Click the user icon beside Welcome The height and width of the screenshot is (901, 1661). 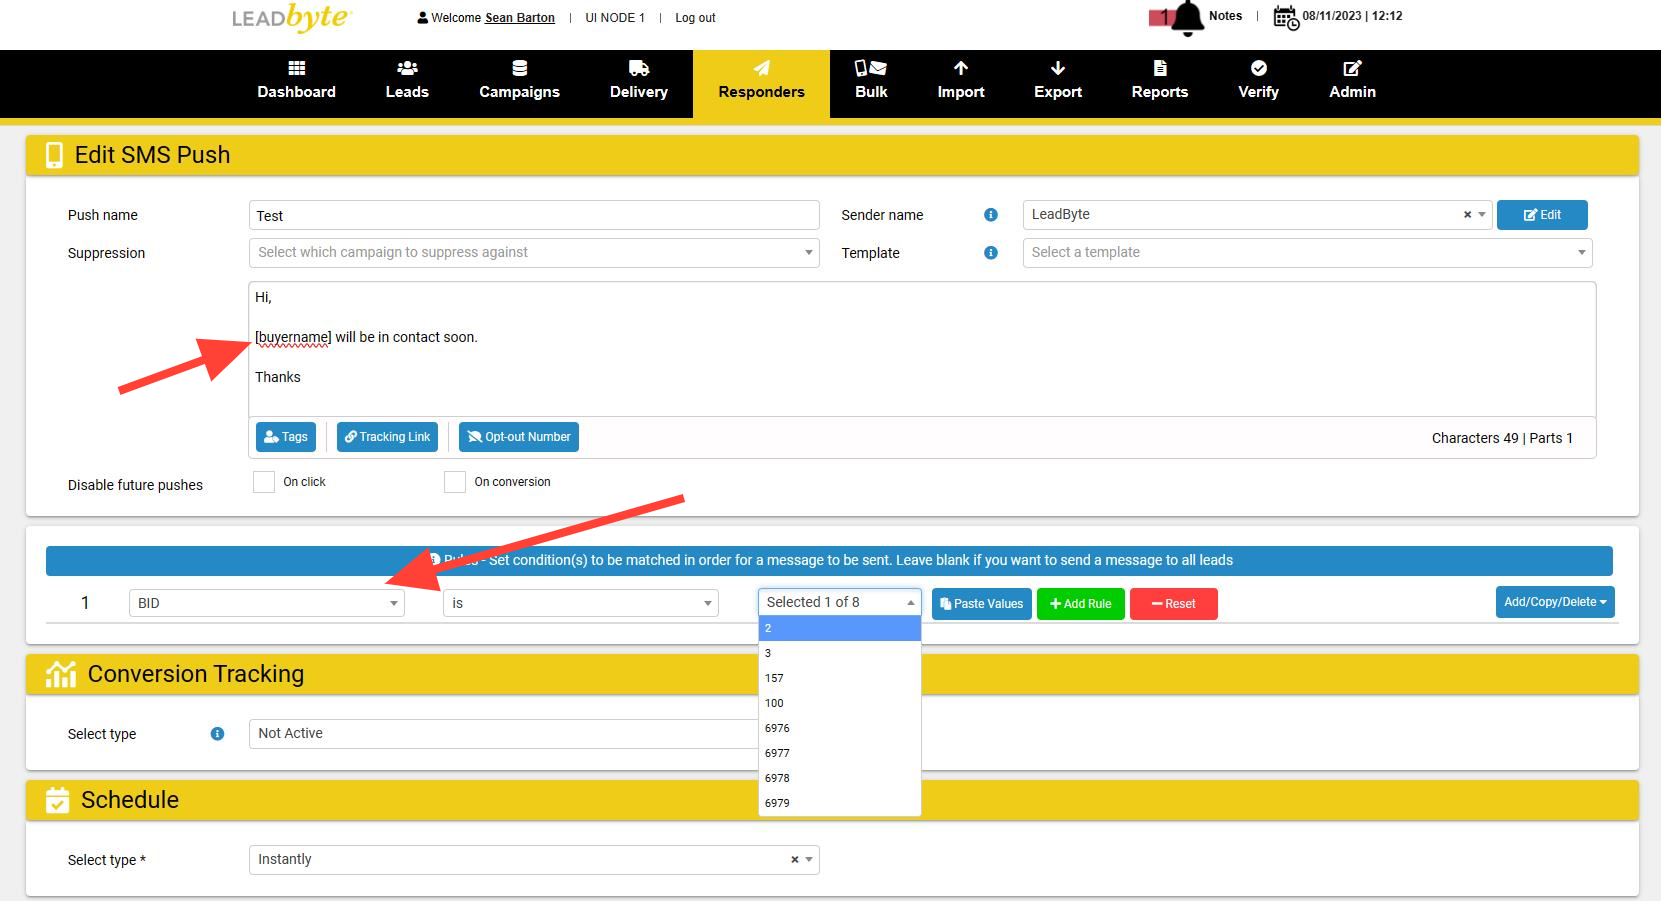pyautogui.click(x=423, y=18)
